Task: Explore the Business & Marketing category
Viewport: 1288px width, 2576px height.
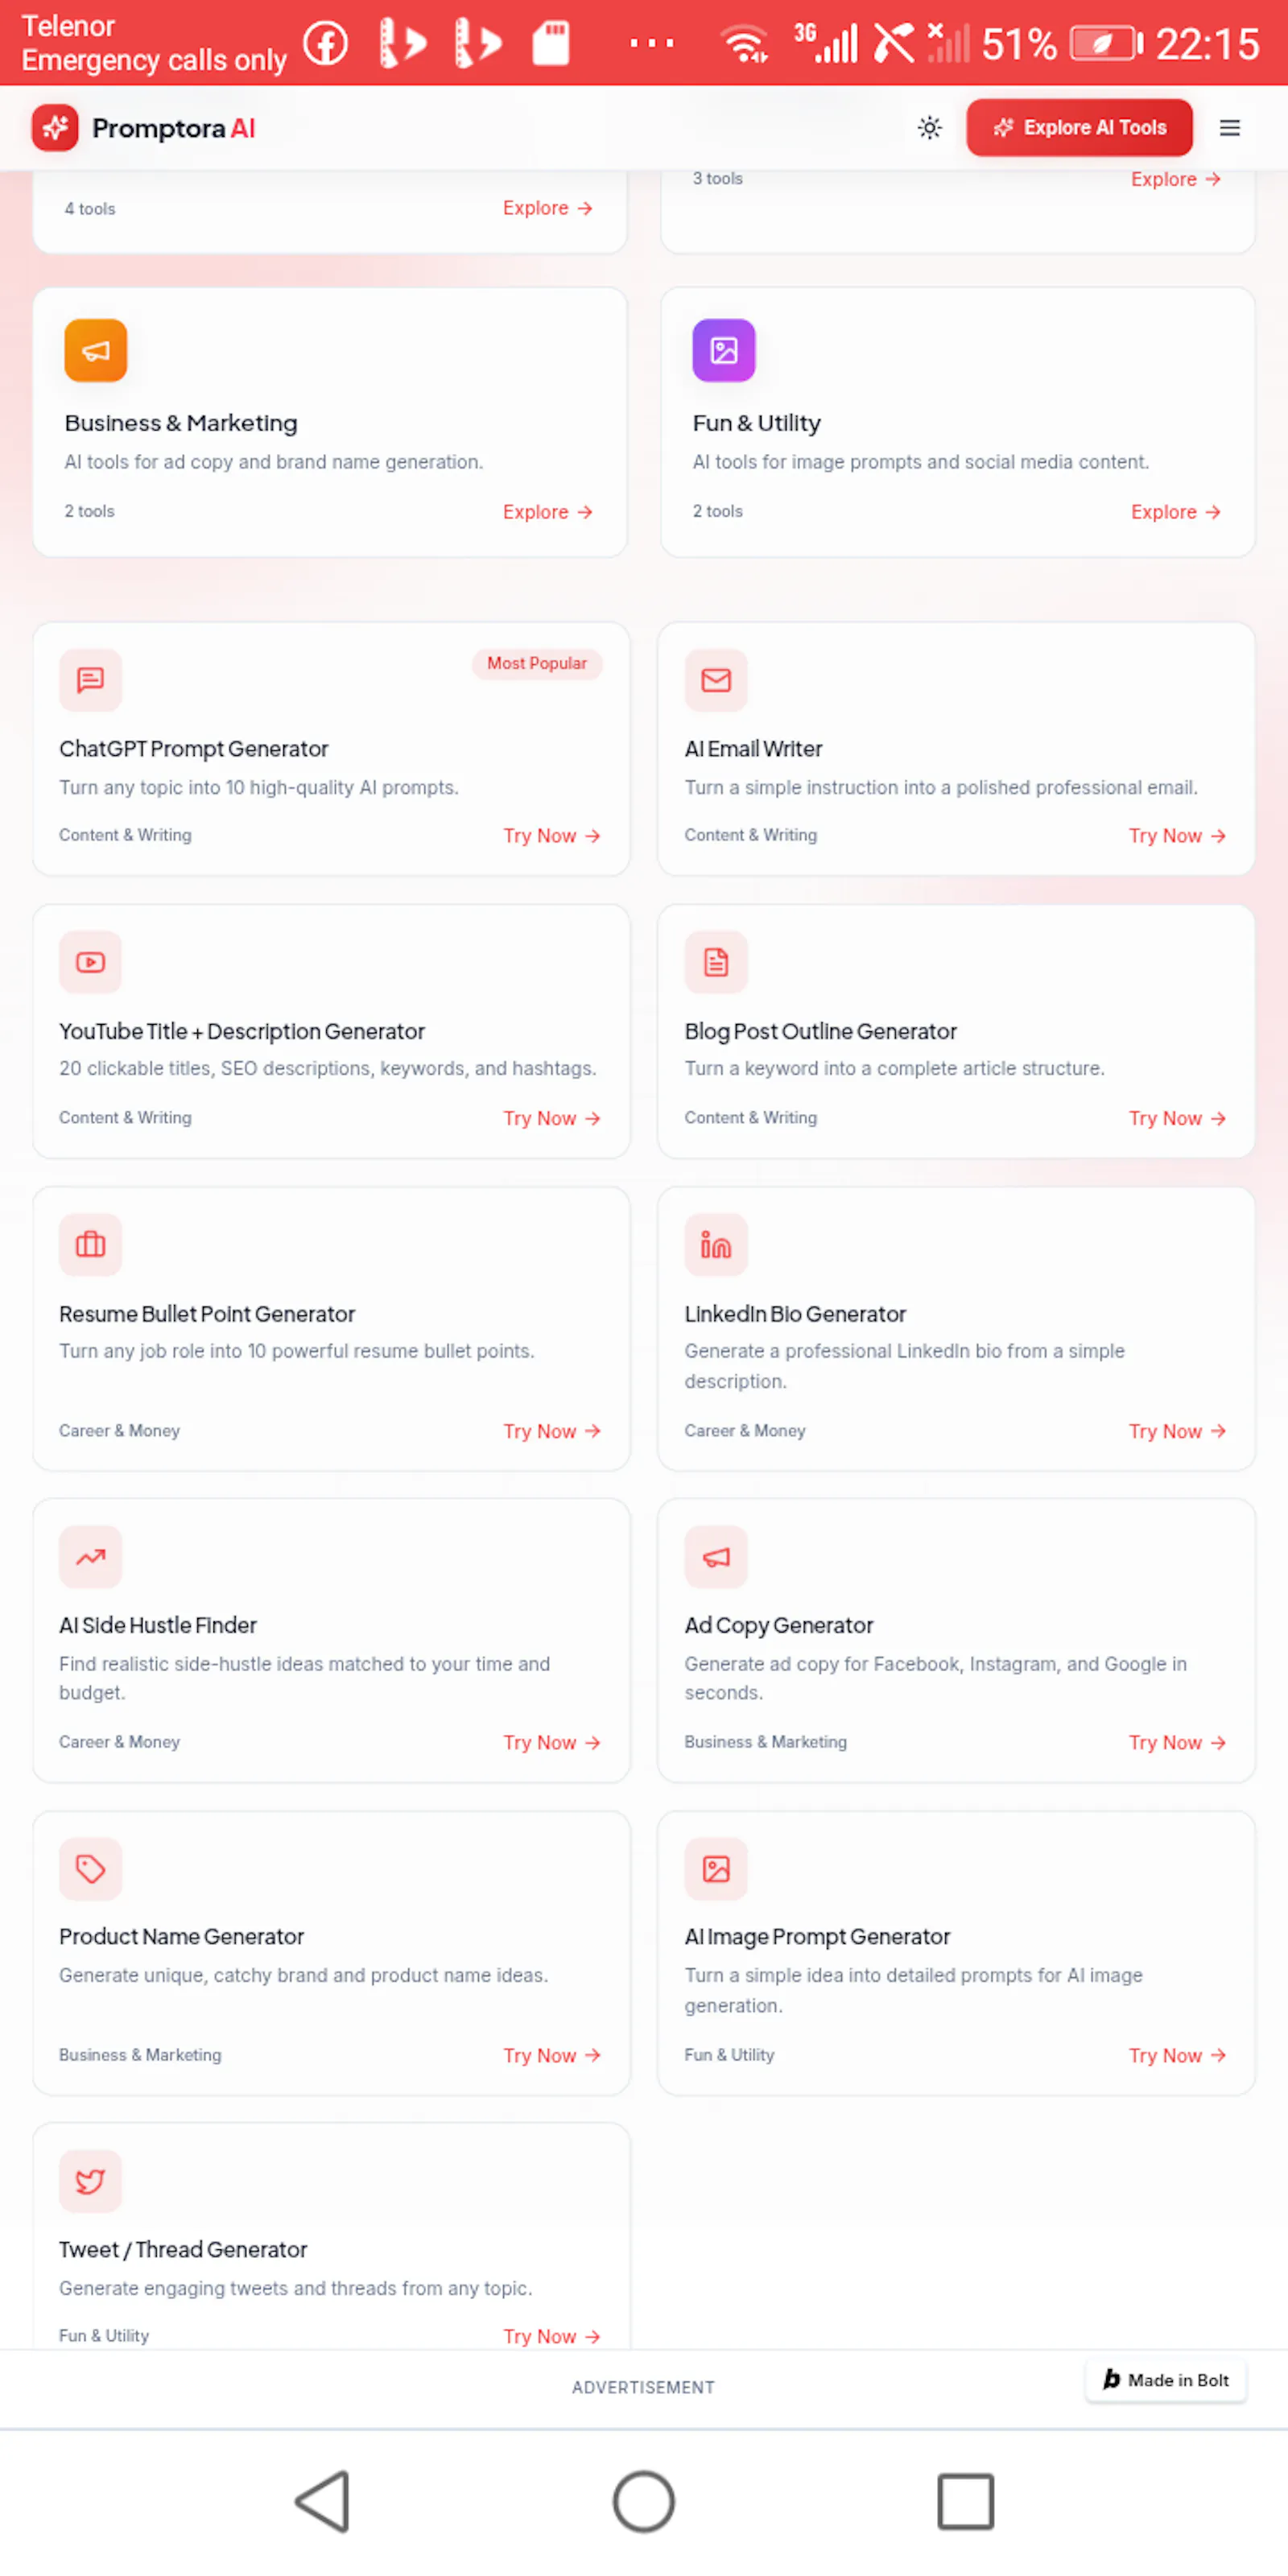Action: point(547,512)
